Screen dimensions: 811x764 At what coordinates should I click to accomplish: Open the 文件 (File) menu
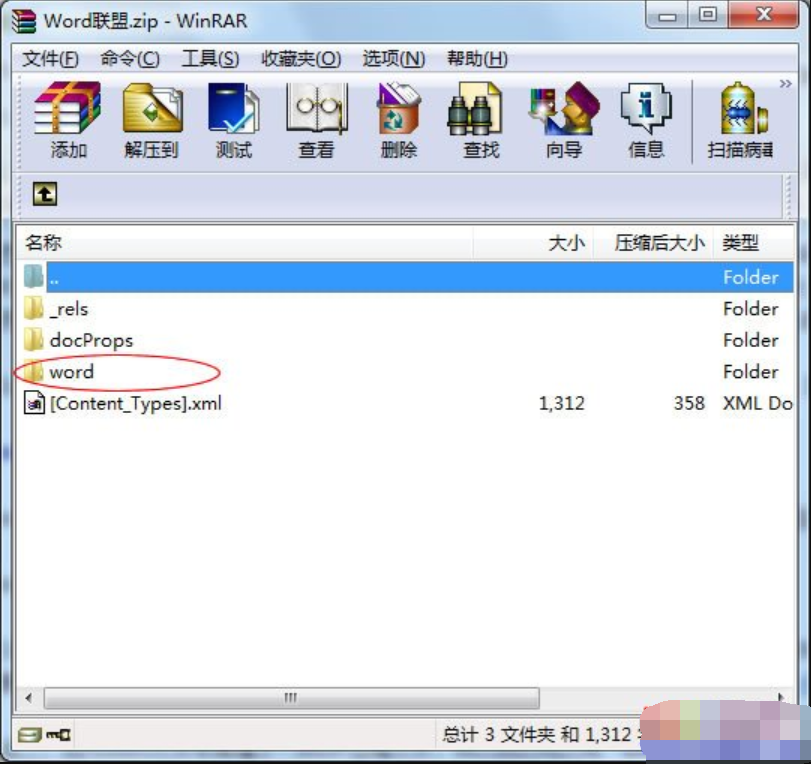pos(41,59)
